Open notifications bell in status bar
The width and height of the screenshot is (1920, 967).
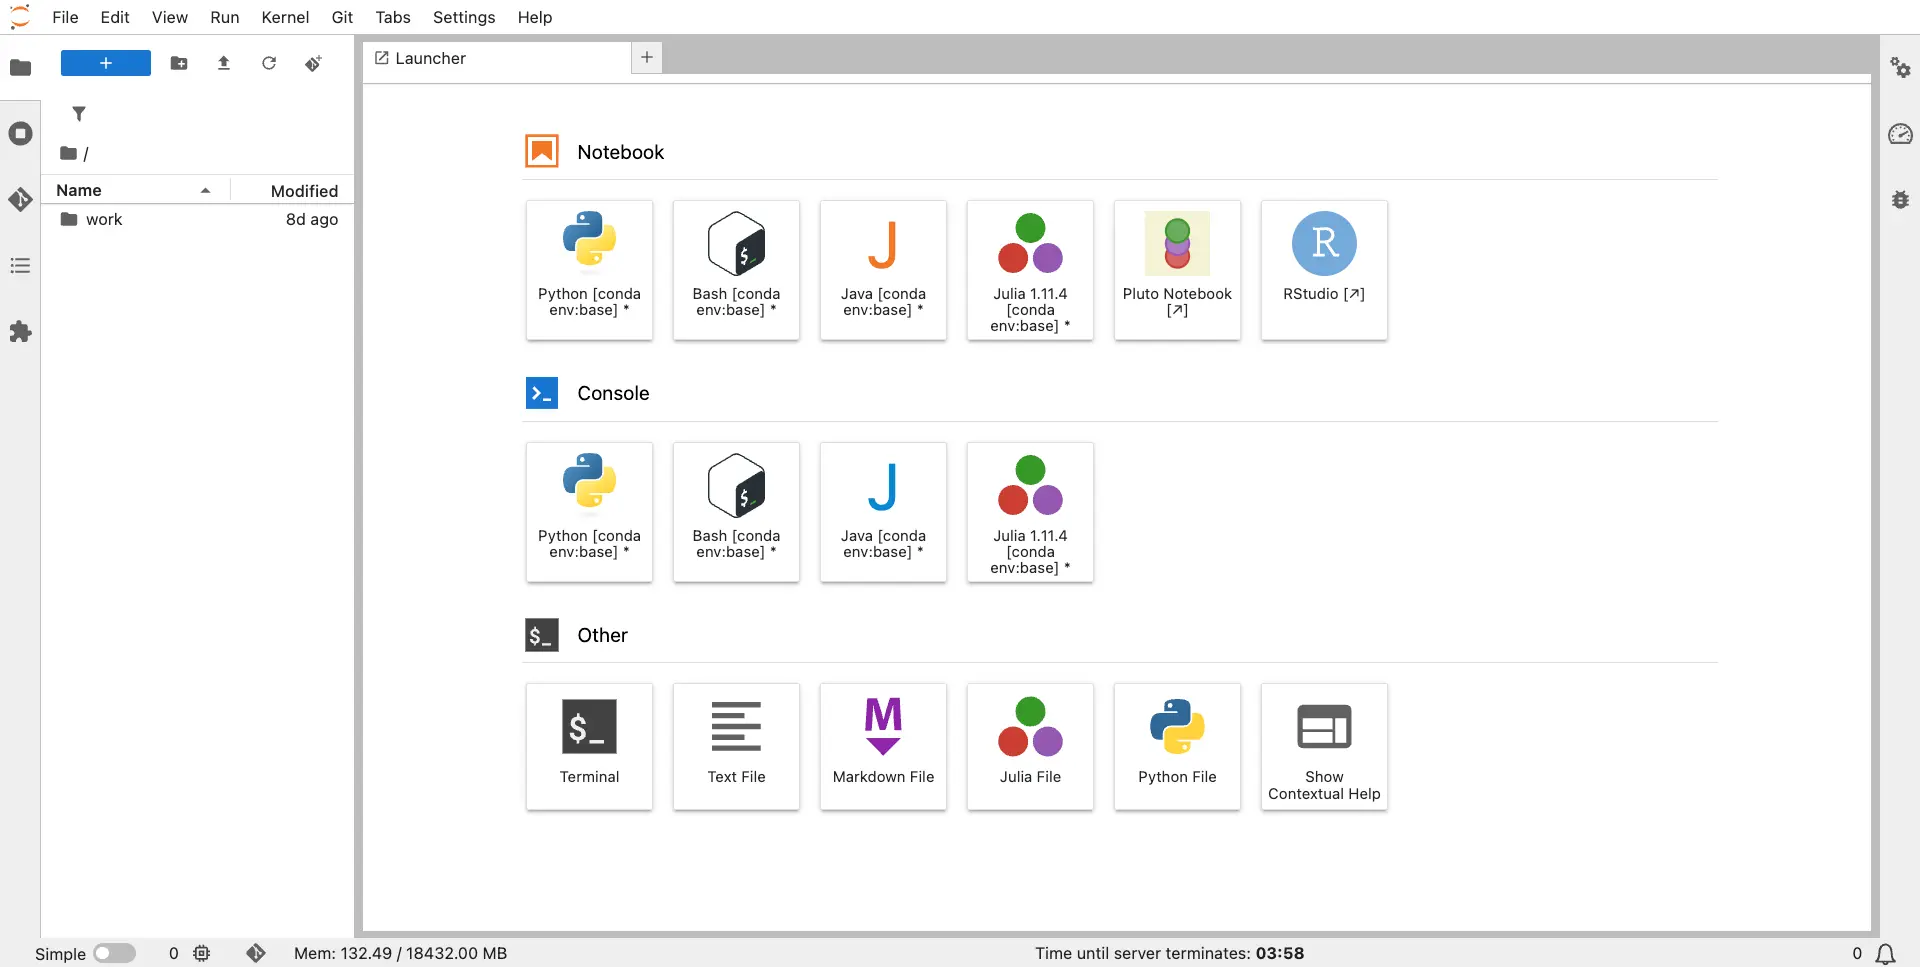pos(1885,953)
